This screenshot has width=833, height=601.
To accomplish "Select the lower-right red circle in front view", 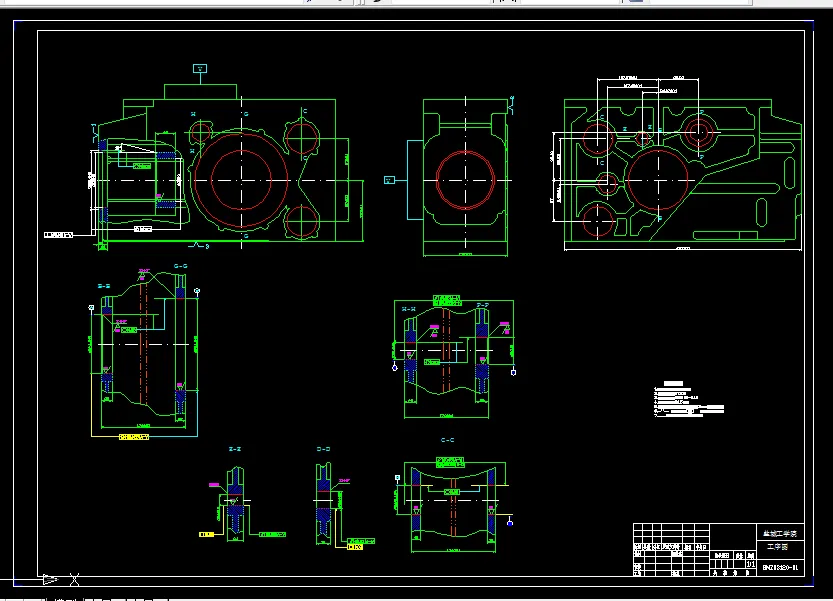I will pos(301,222).
